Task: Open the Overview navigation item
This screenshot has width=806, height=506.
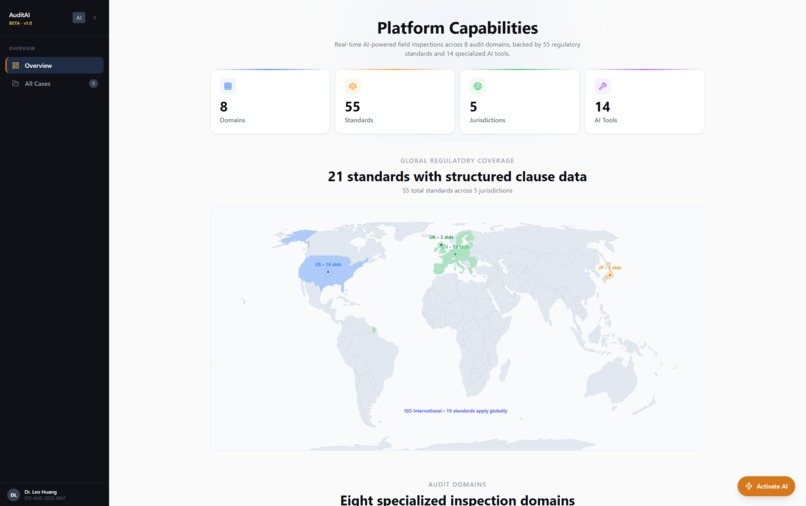Action: pyautogui.click(x=54, y=65)
